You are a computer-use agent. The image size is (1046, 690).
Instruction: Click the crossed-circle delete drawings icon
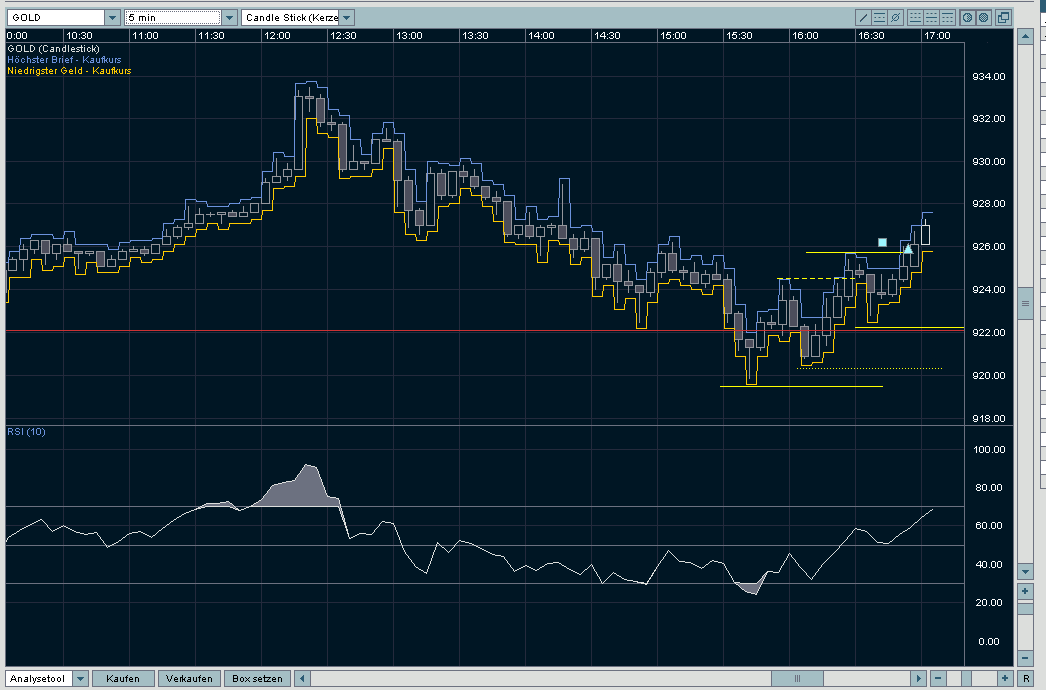click(896, 18)
